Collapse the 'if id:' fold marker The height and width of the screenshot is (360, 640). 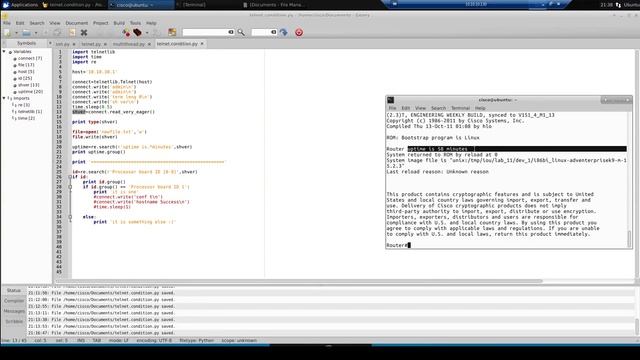[70, 177]
